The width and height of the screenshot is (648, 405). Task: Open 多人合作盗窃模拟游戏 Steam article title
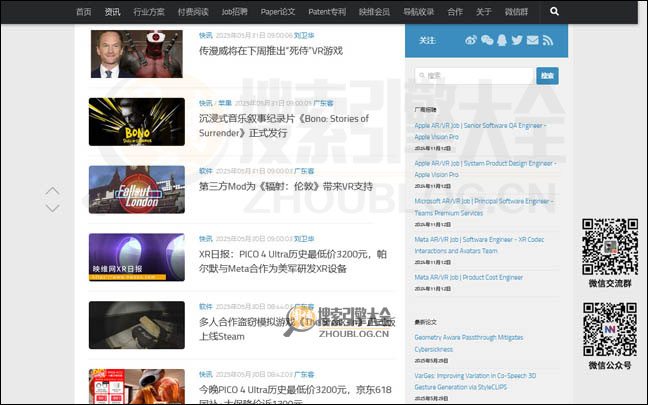coord(297,329)
